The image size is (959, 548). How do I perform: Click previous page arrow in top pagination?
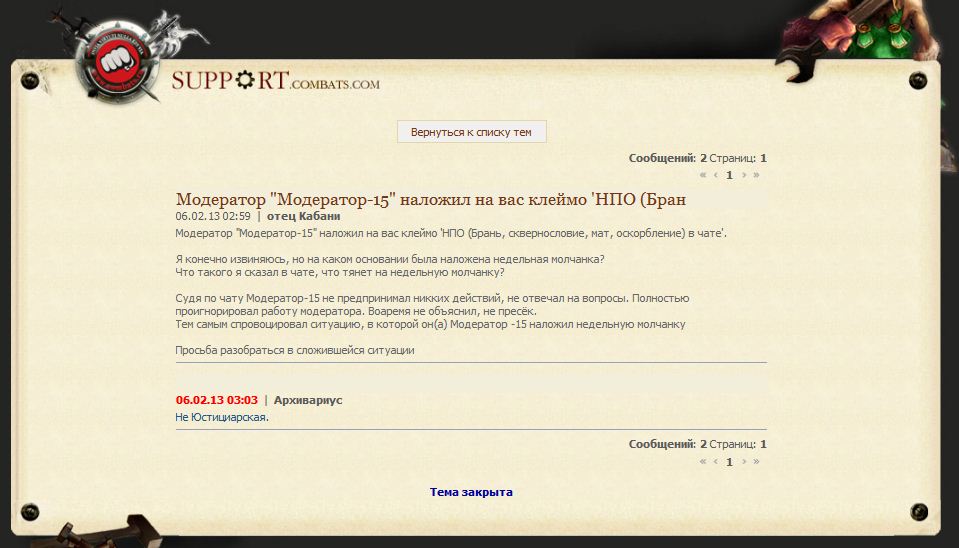(x=716, y=175)
